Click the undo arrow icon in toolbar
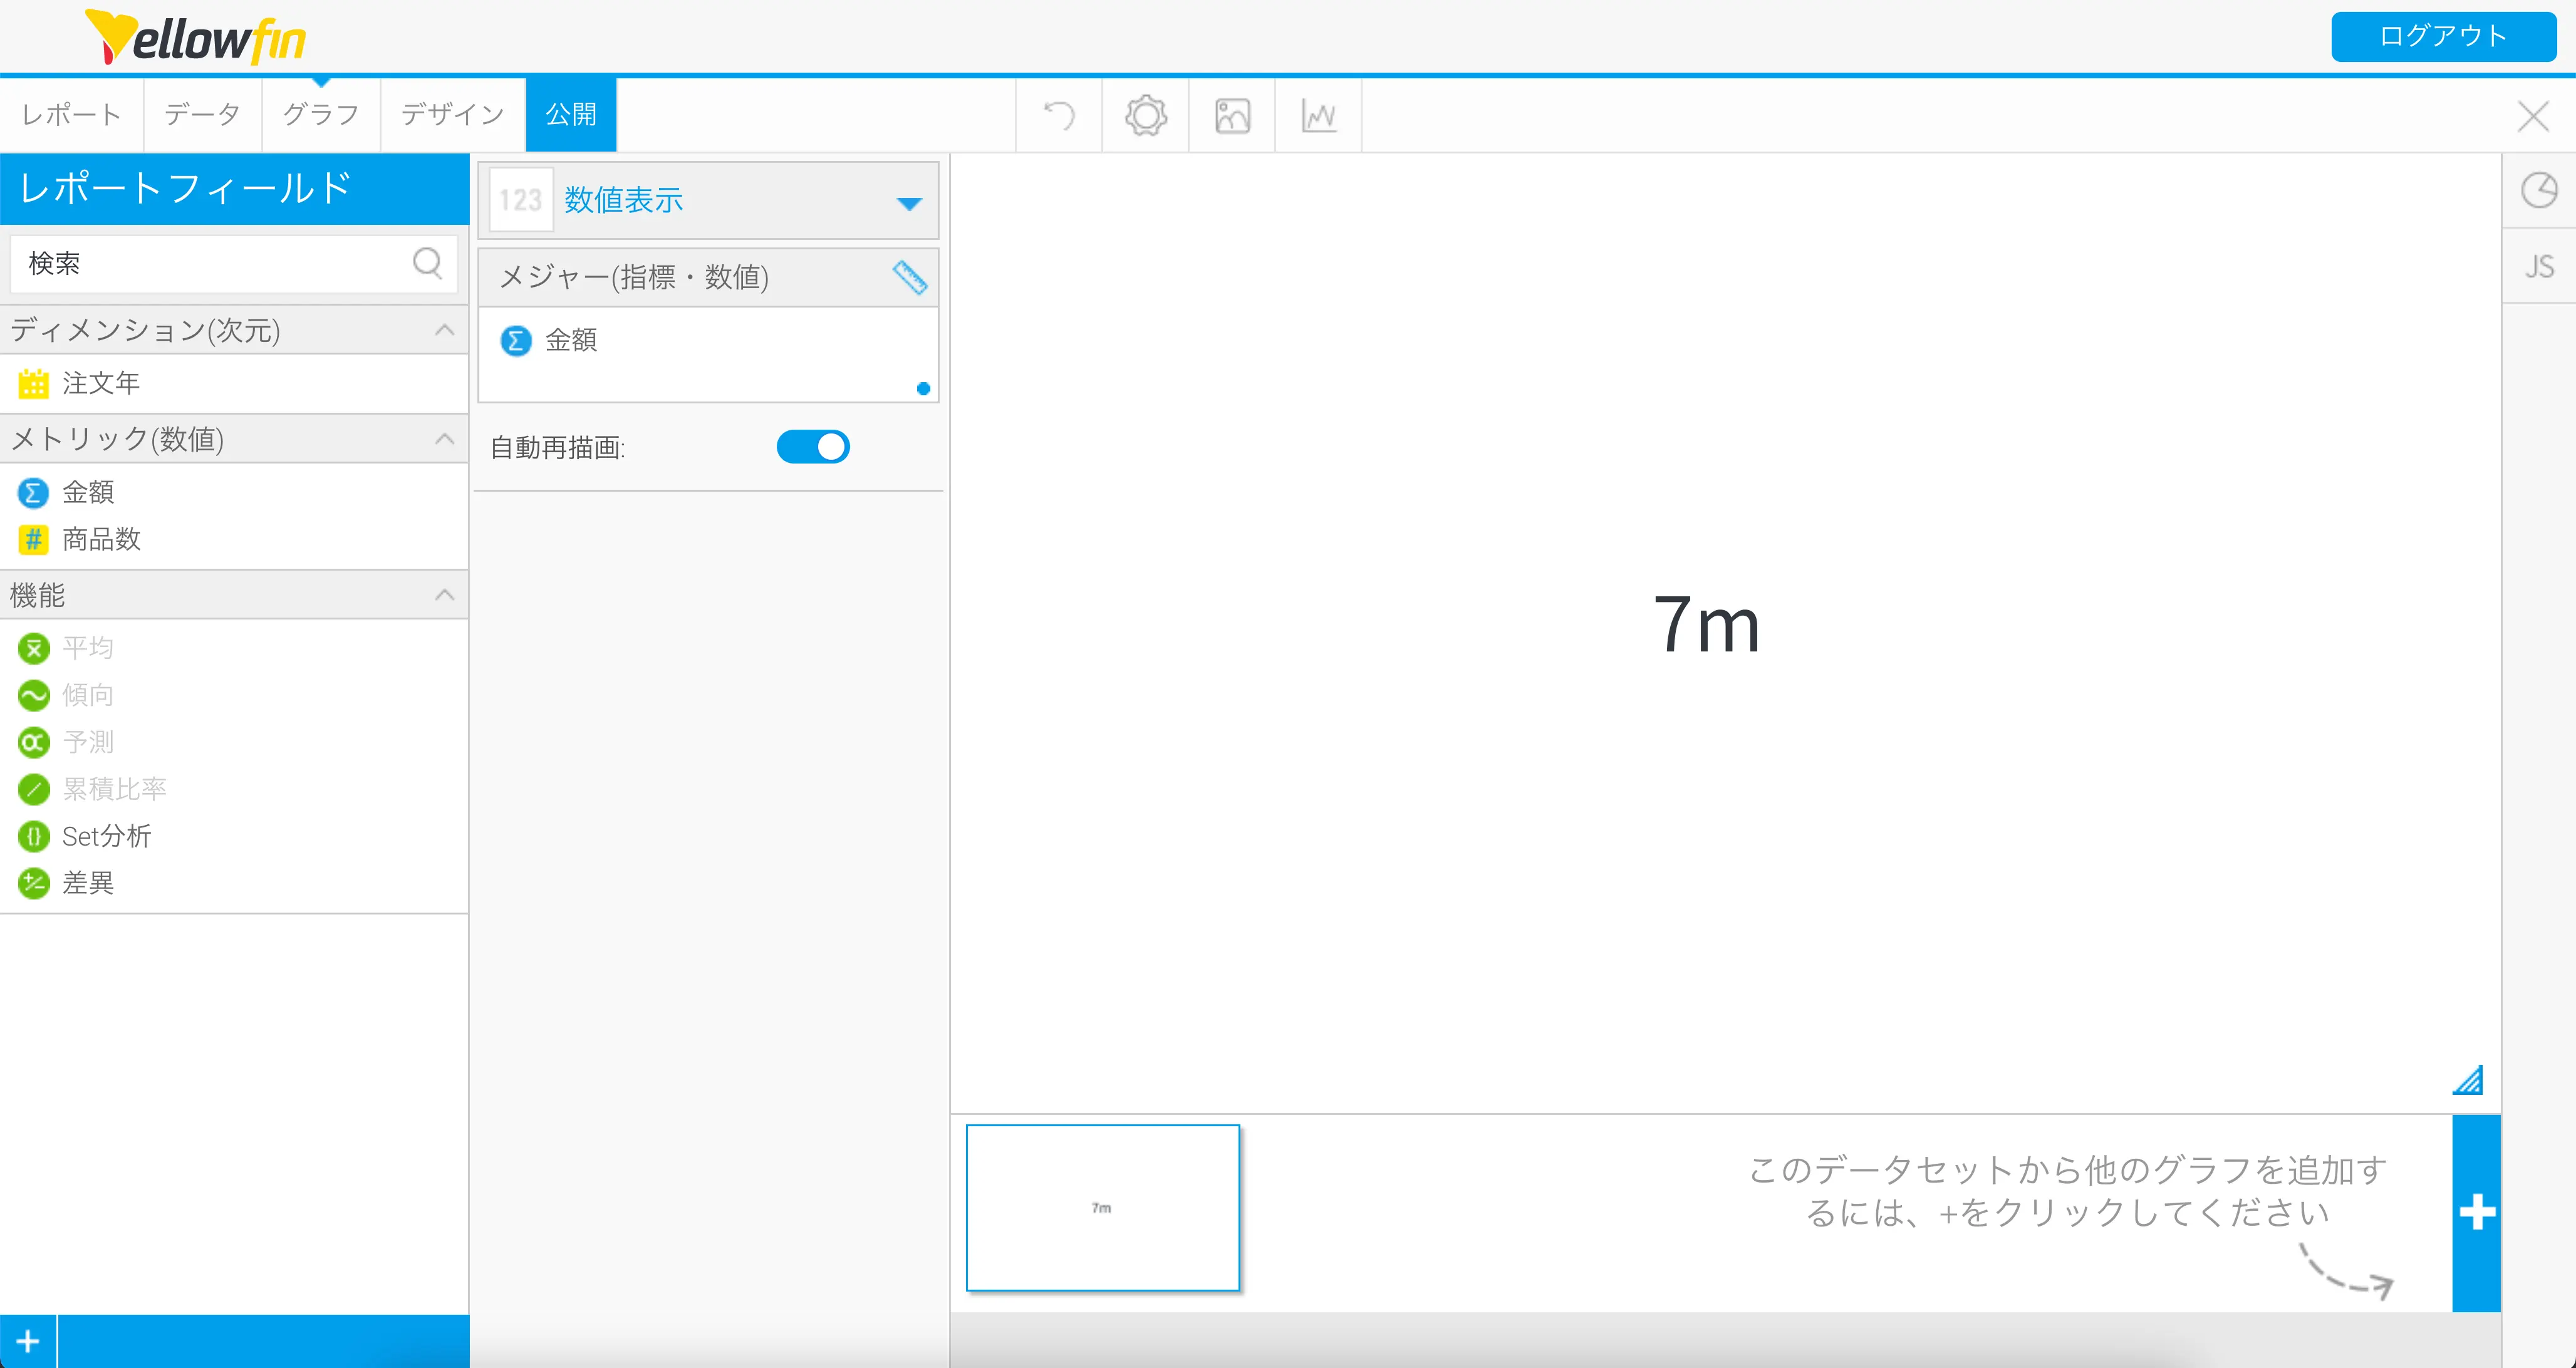 pos(1059,116)
